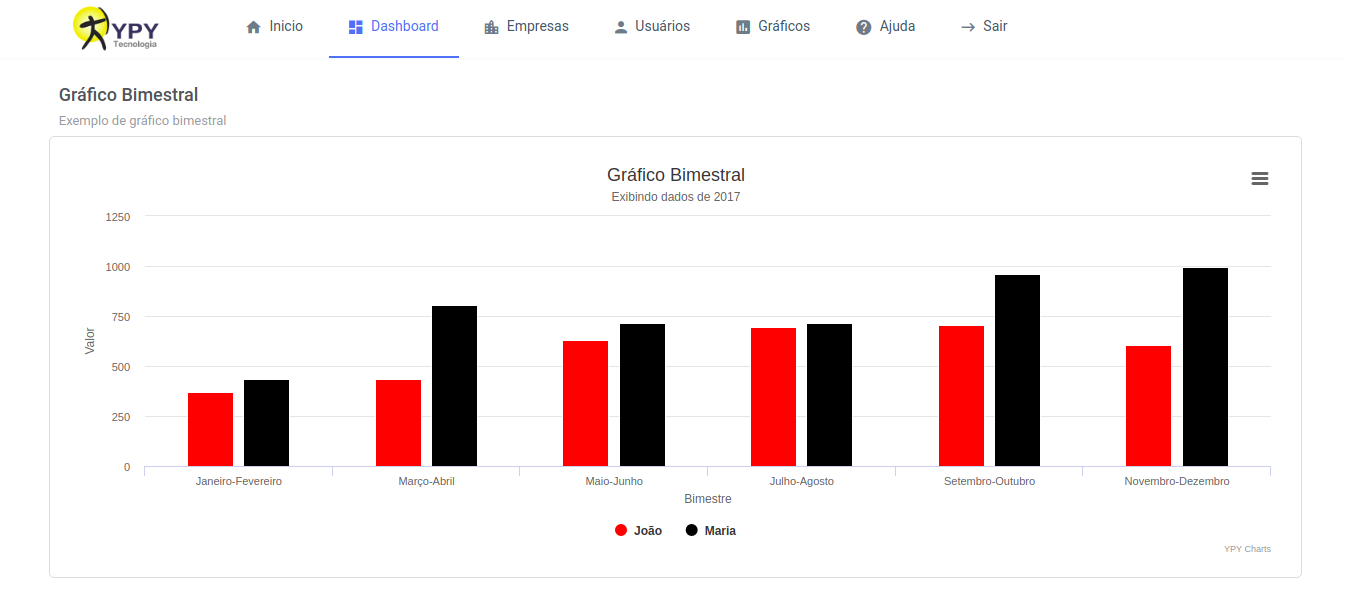Click the arrow icon beside Sair

pyautogui.click(x=968, y=27)
